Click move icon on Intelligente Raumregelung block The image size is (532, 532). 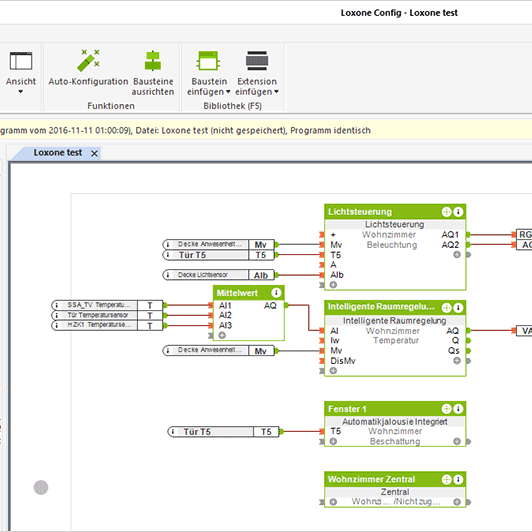tap(446, 307)
